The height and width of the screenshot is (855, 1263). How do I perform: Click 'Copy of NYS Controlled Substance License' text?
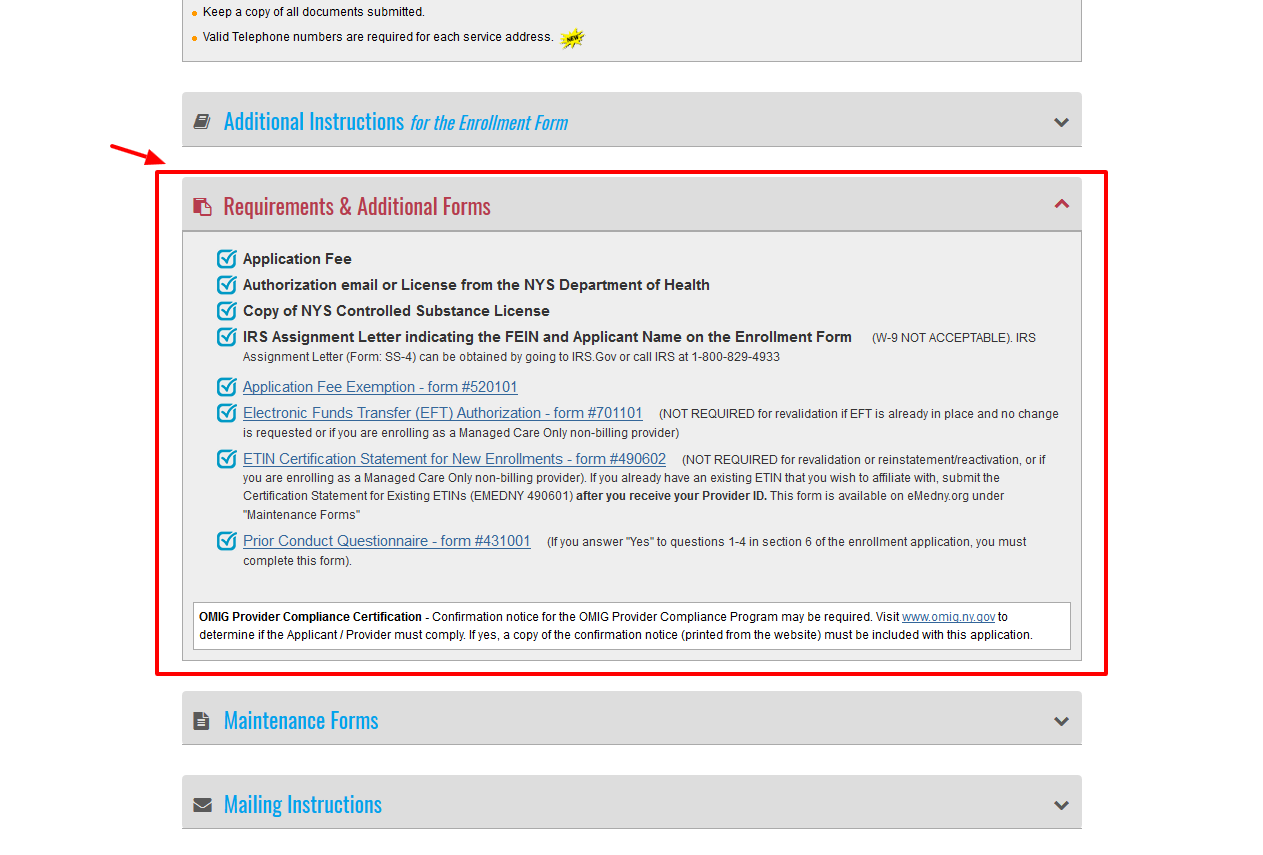pos(396,311)
